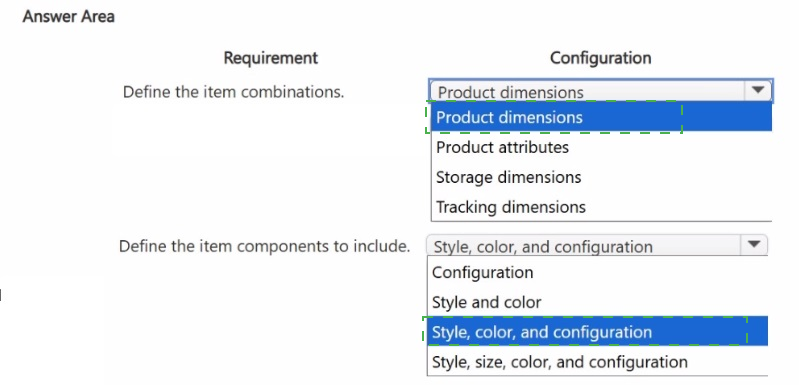The width and height of the screenshot is (799, 385).
Task: Click 'Define the item components to include' label
Action: (x=264, y=246)
